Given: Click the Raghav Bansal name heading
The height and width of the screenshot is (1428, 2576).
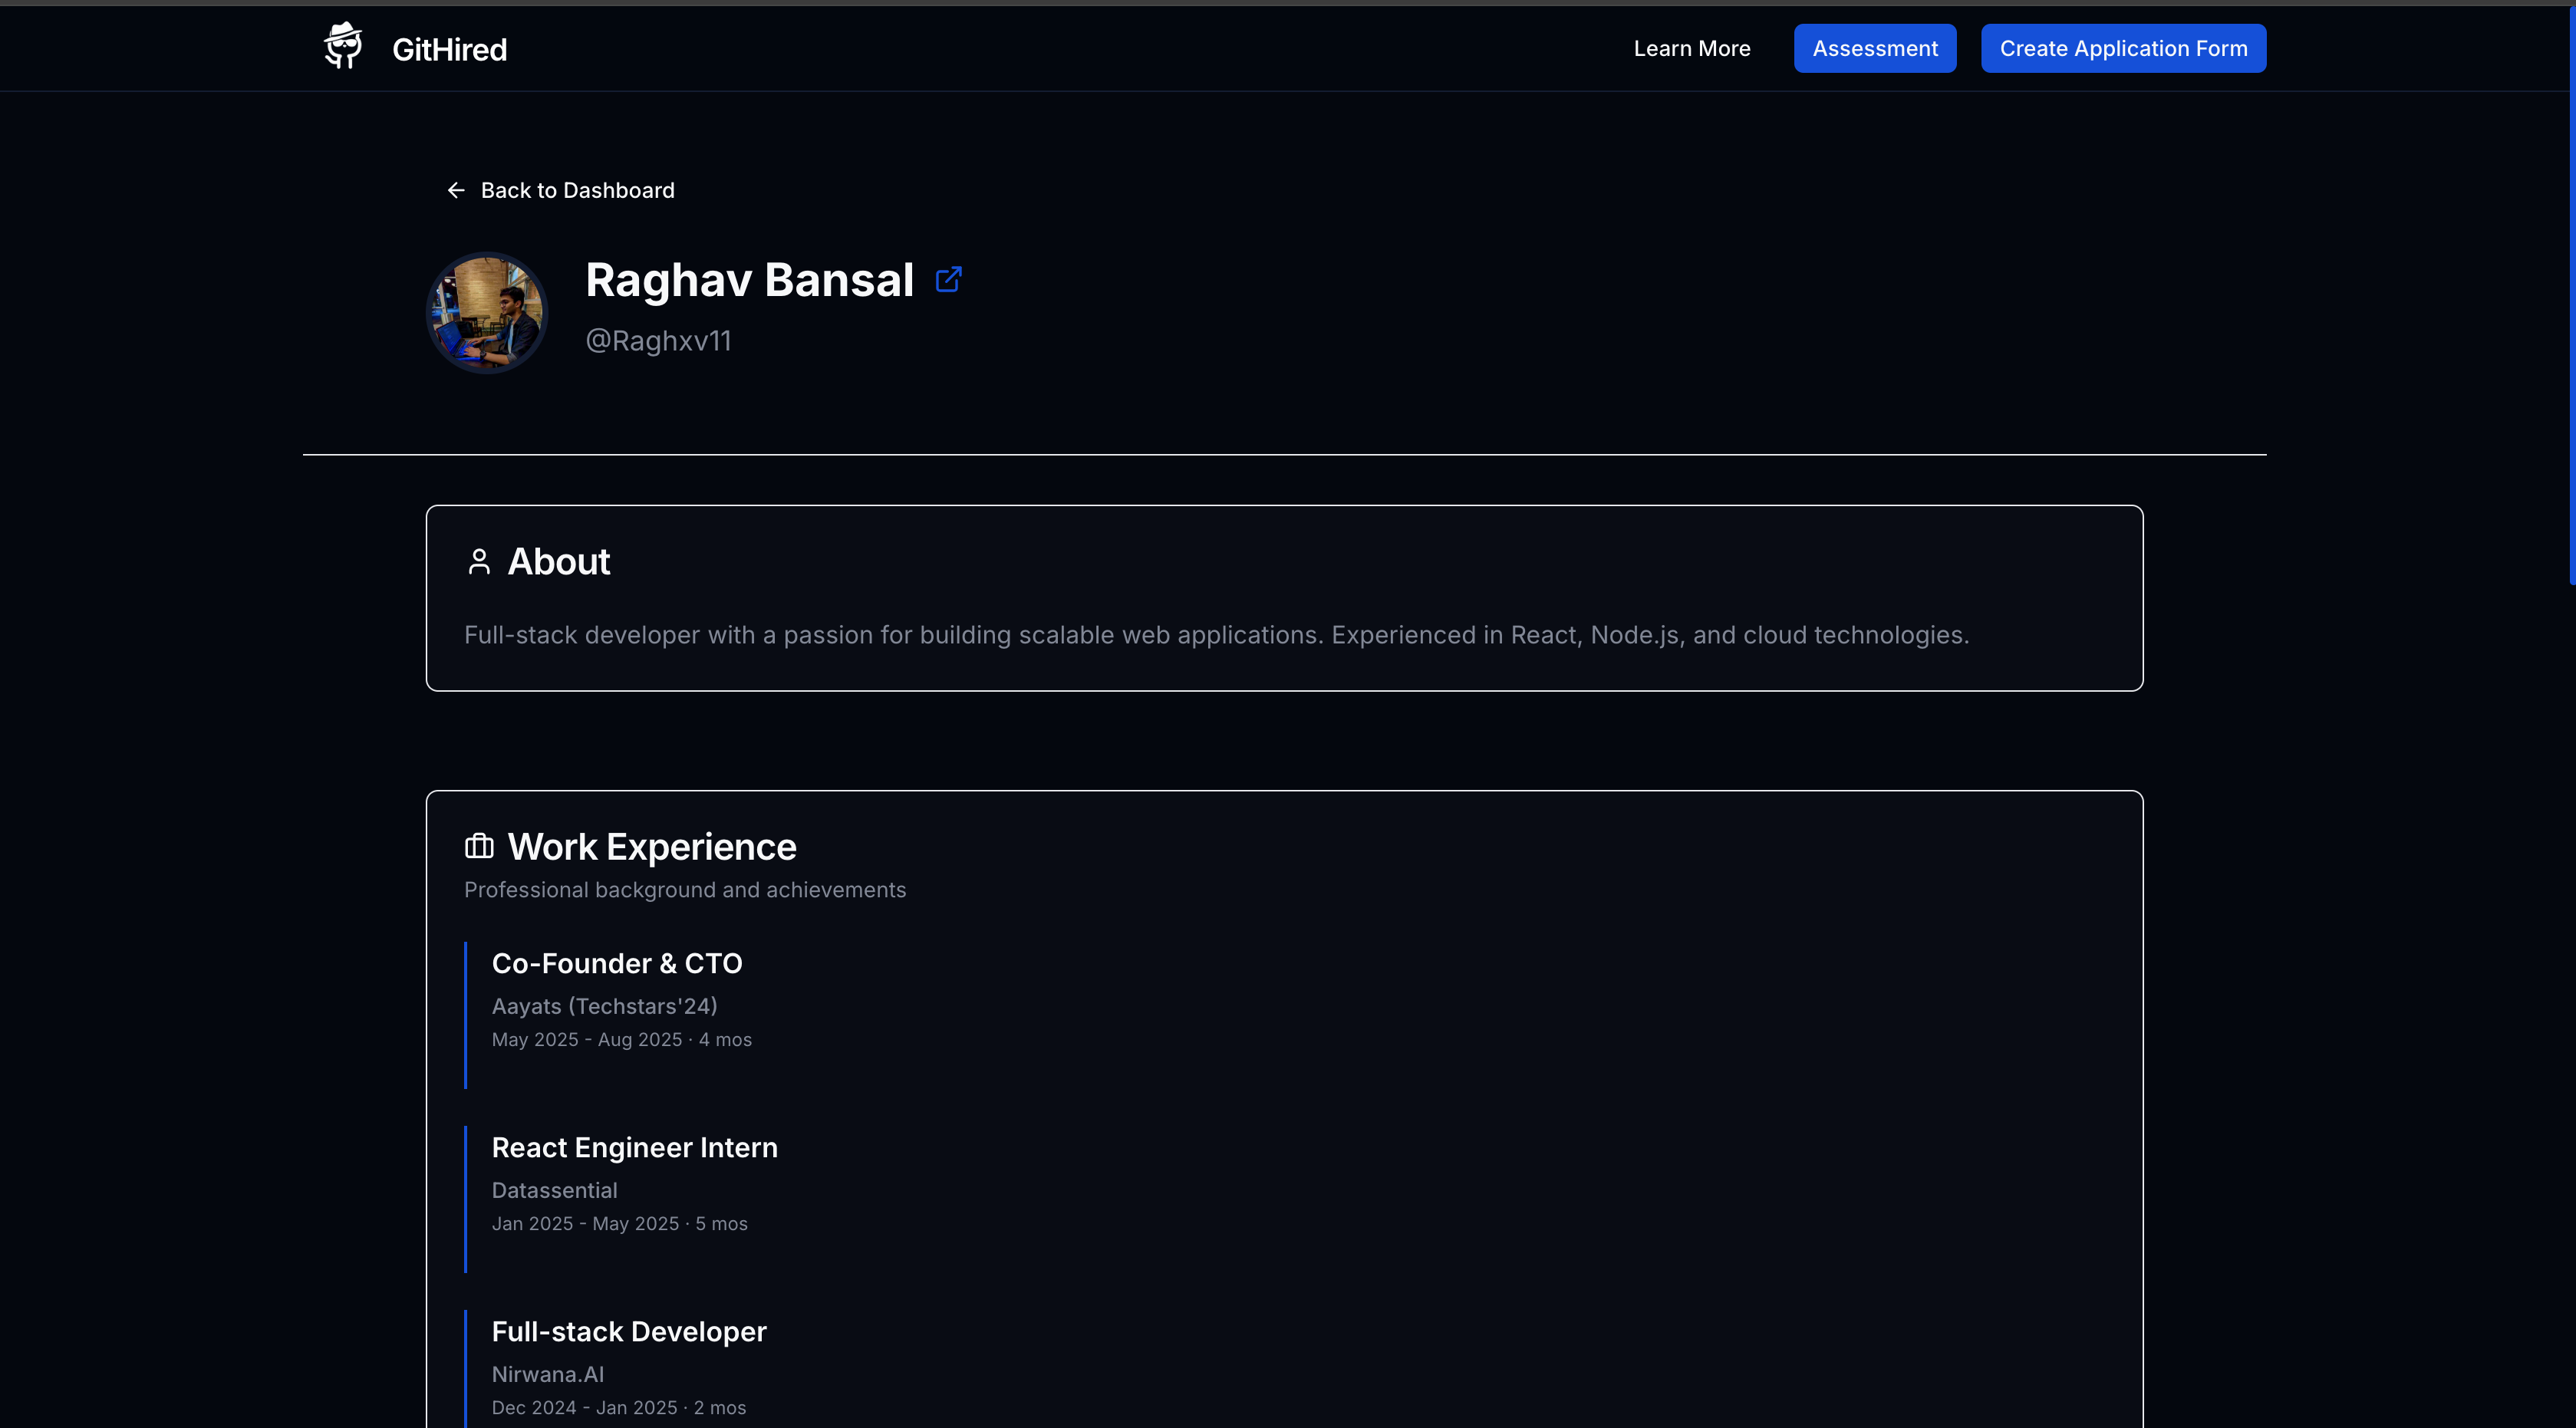Looking at the screenshot, I should (x=749, y=280).
